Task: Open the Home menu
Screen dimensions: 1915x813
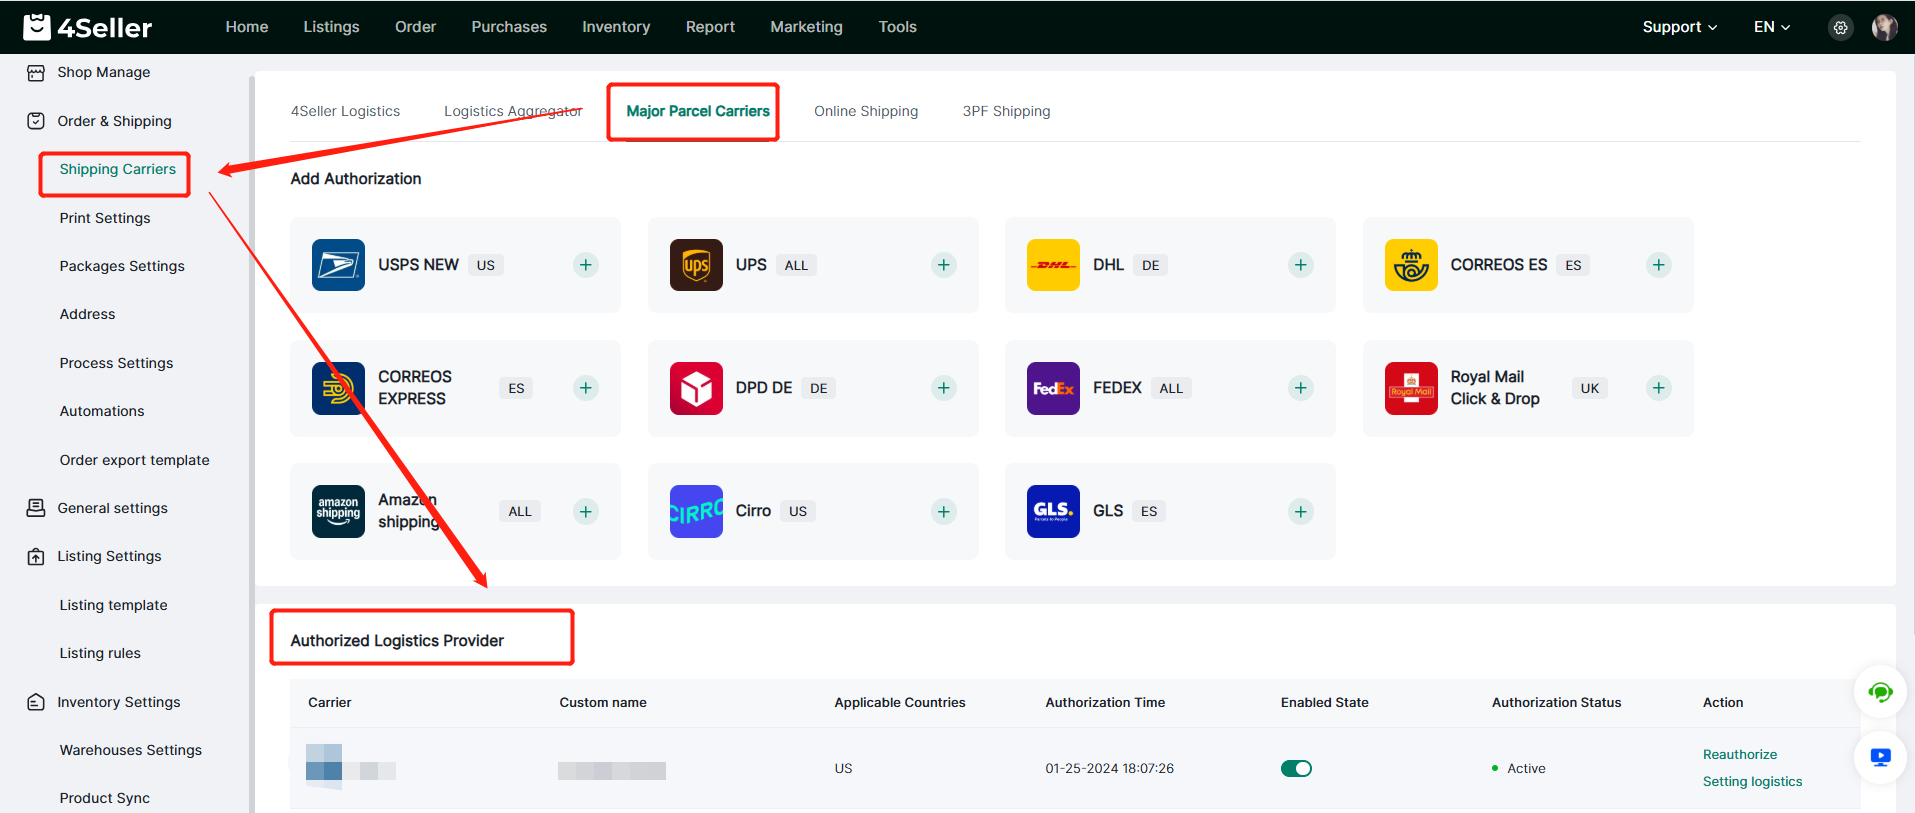Action: 247,27
